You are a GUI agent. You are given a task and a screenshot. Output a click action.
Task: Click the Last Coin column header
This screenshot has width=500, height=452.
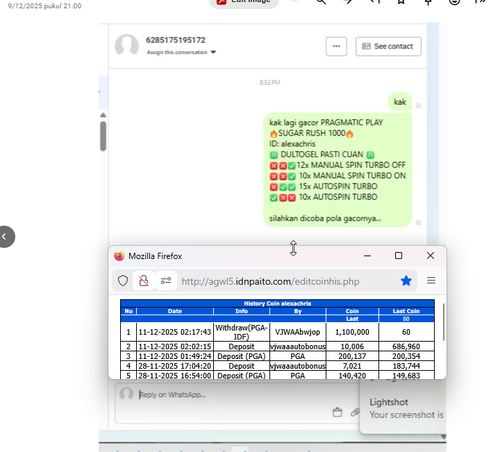[406, 311]
